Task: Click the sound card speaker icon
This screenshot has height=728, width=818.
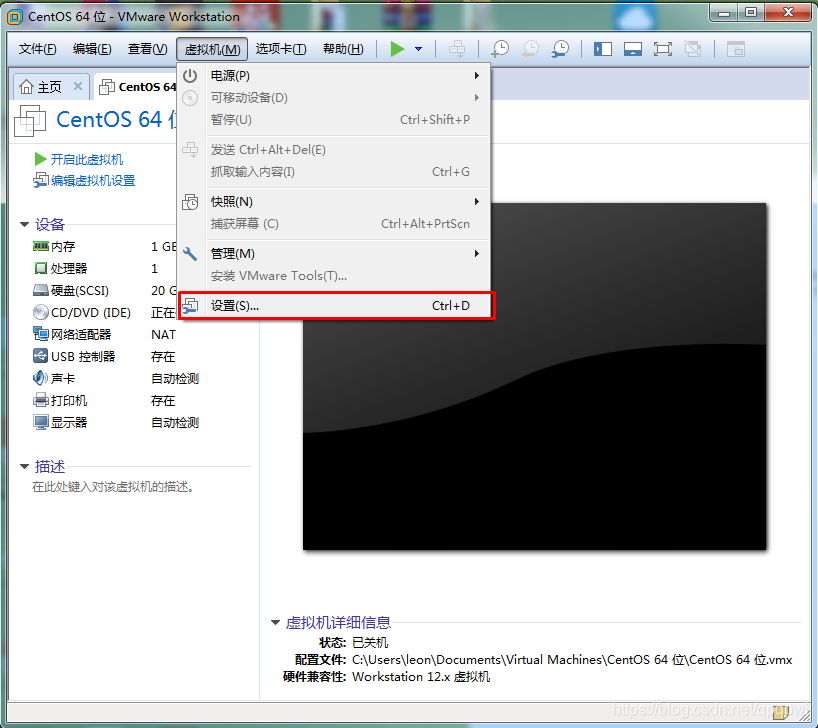Action: pos(41,378)
